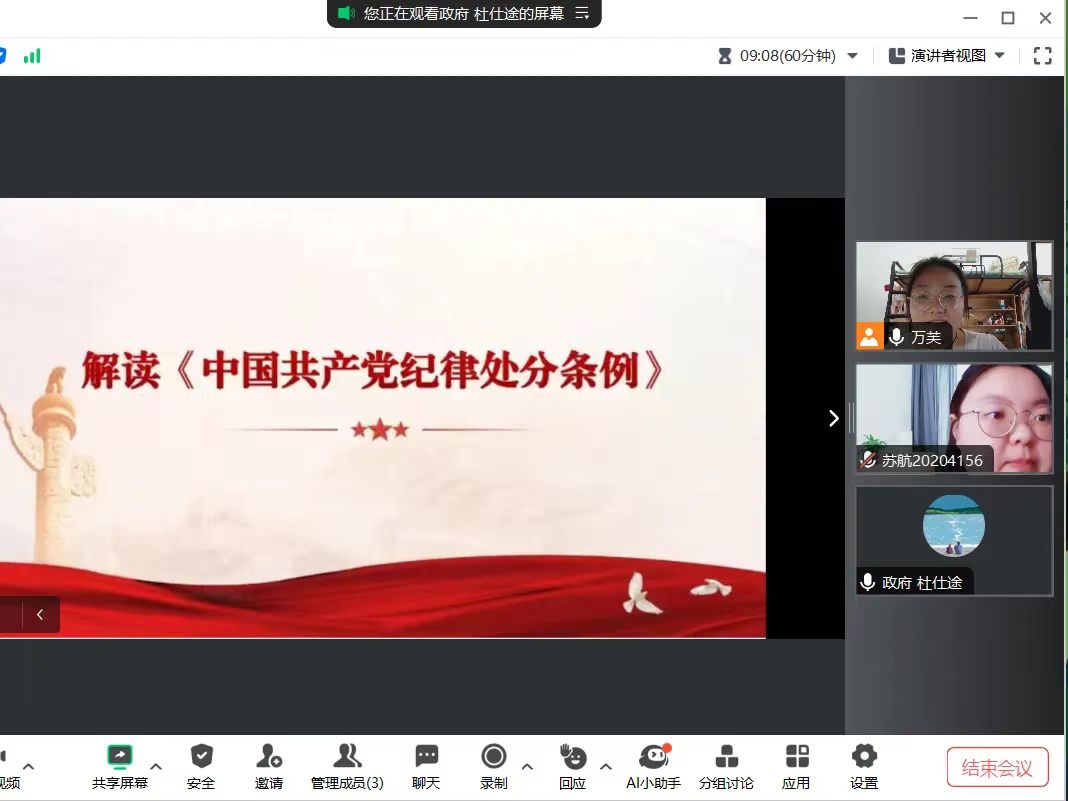Unmute 苏航20204156 microphone icon
Viewport: 1068px width, 801px height.
(x=868, y=460)
